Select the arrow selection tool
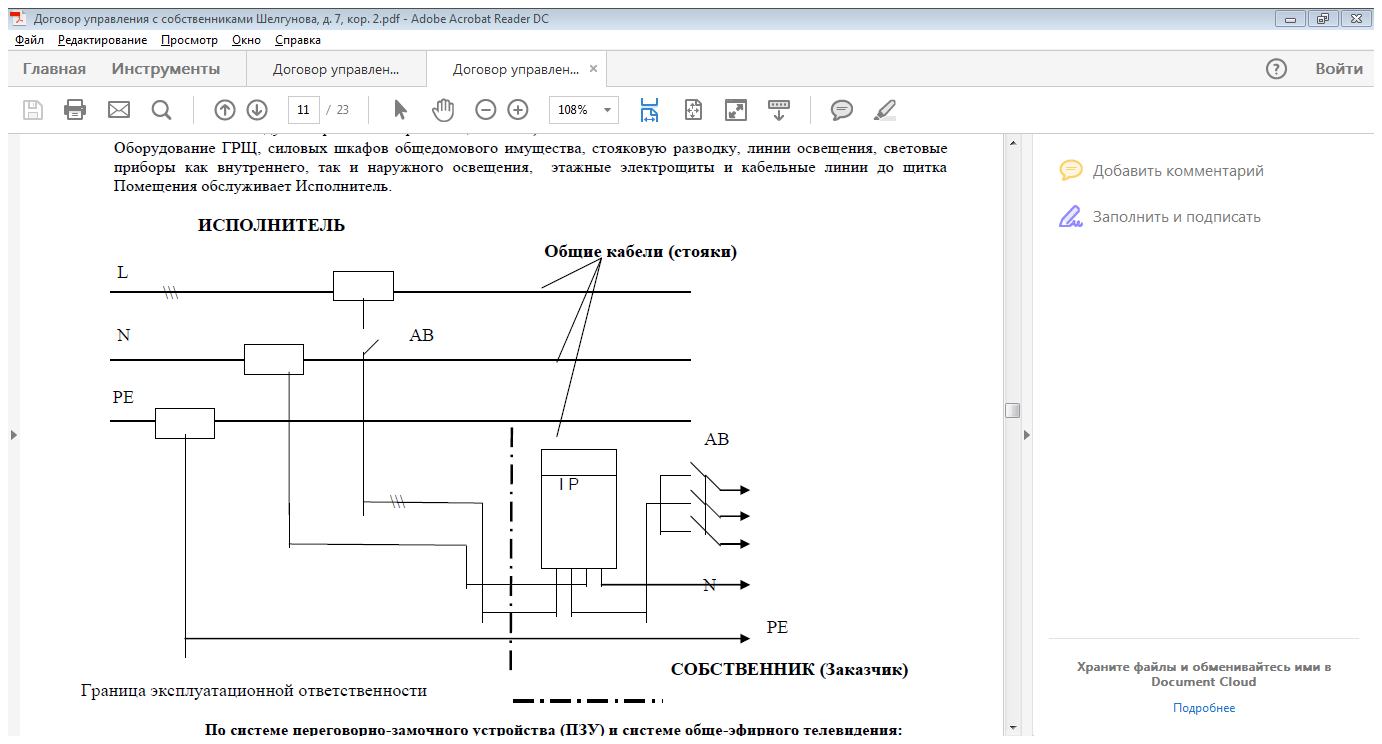Viewport: 1382px width, 744px height. click(401, 110)
